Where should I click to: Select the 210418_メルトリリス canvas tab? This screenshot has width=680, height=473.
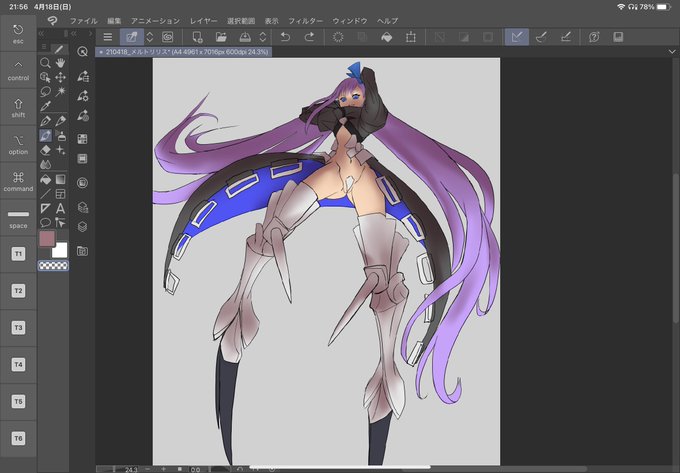184,52
